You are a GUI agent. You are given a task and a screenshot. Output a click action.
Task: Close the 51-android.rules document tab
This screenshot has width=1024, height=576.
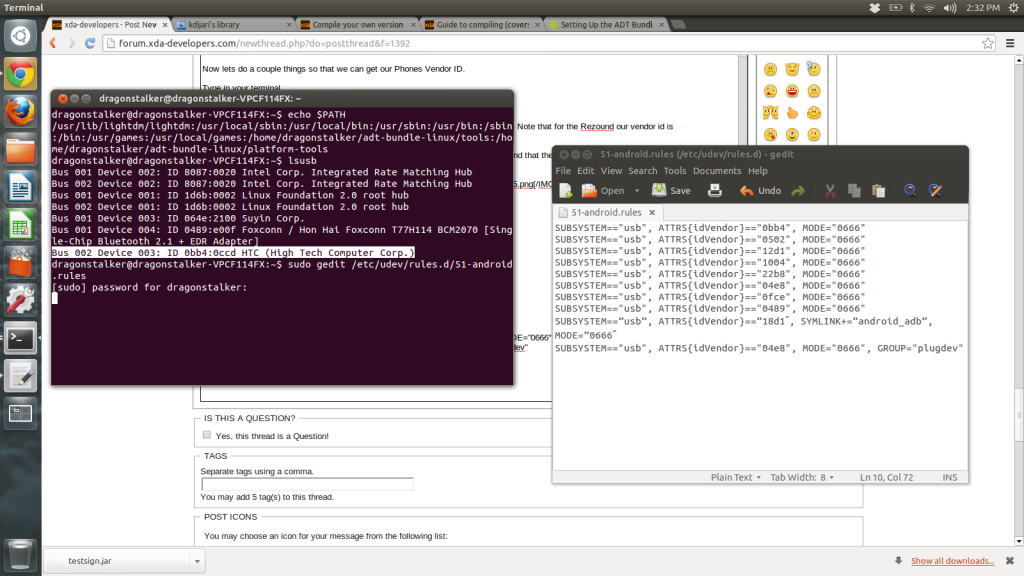point(652,212)
